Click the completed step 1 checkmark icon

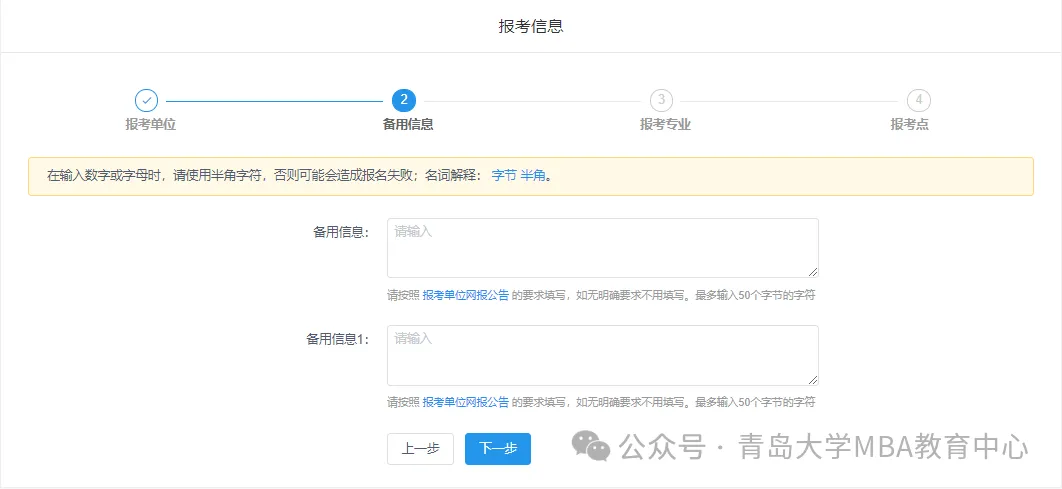(x=146, y=100)
